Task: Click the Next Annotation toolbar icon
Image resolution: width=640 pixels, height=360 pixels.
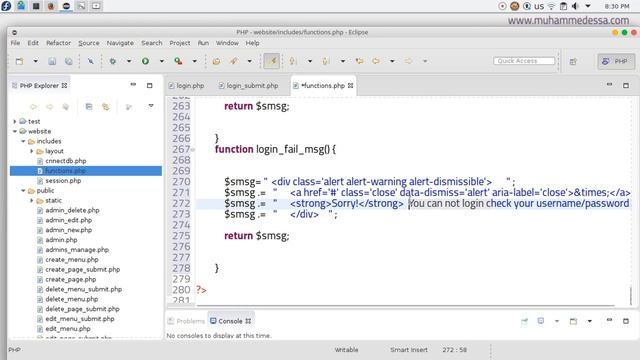Action: (x=293, y=61)
